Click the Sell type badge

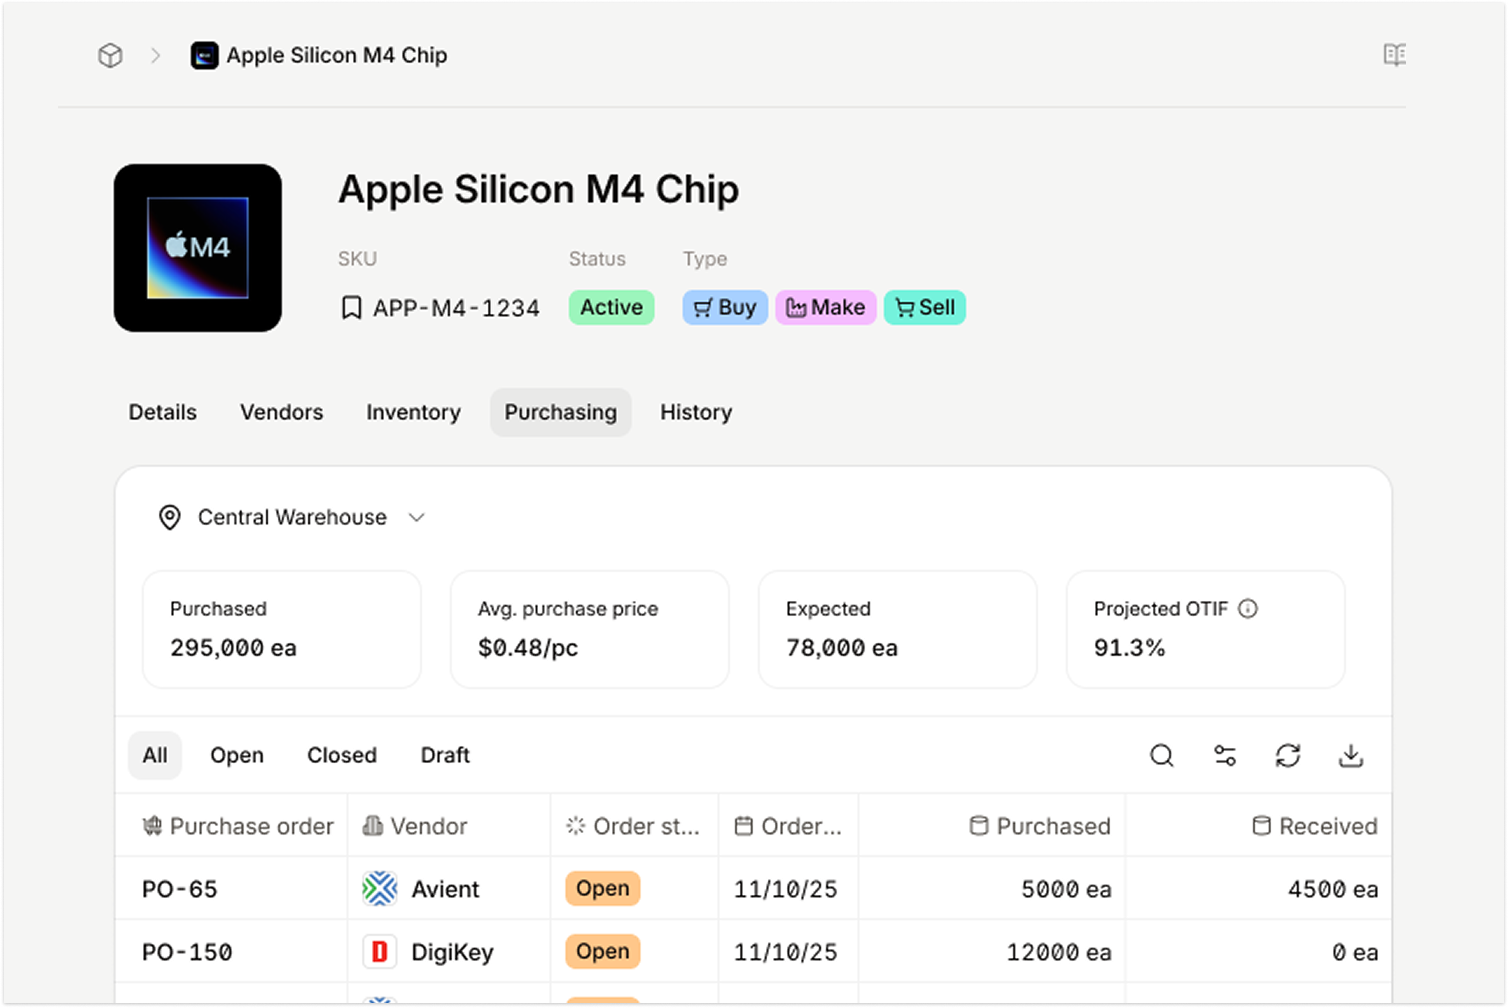point(925,307)
